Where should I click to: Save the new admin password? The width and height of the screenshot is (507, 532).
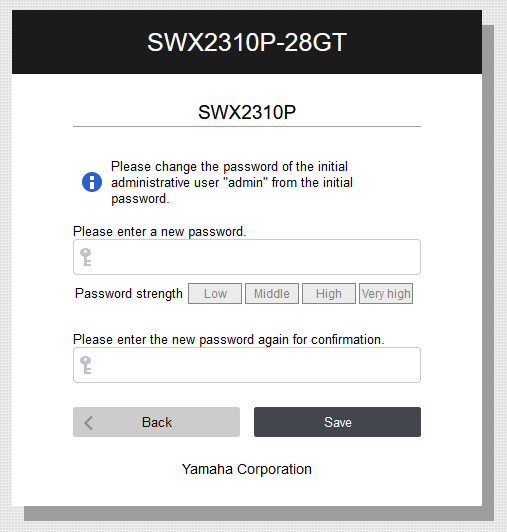[337, 422]
